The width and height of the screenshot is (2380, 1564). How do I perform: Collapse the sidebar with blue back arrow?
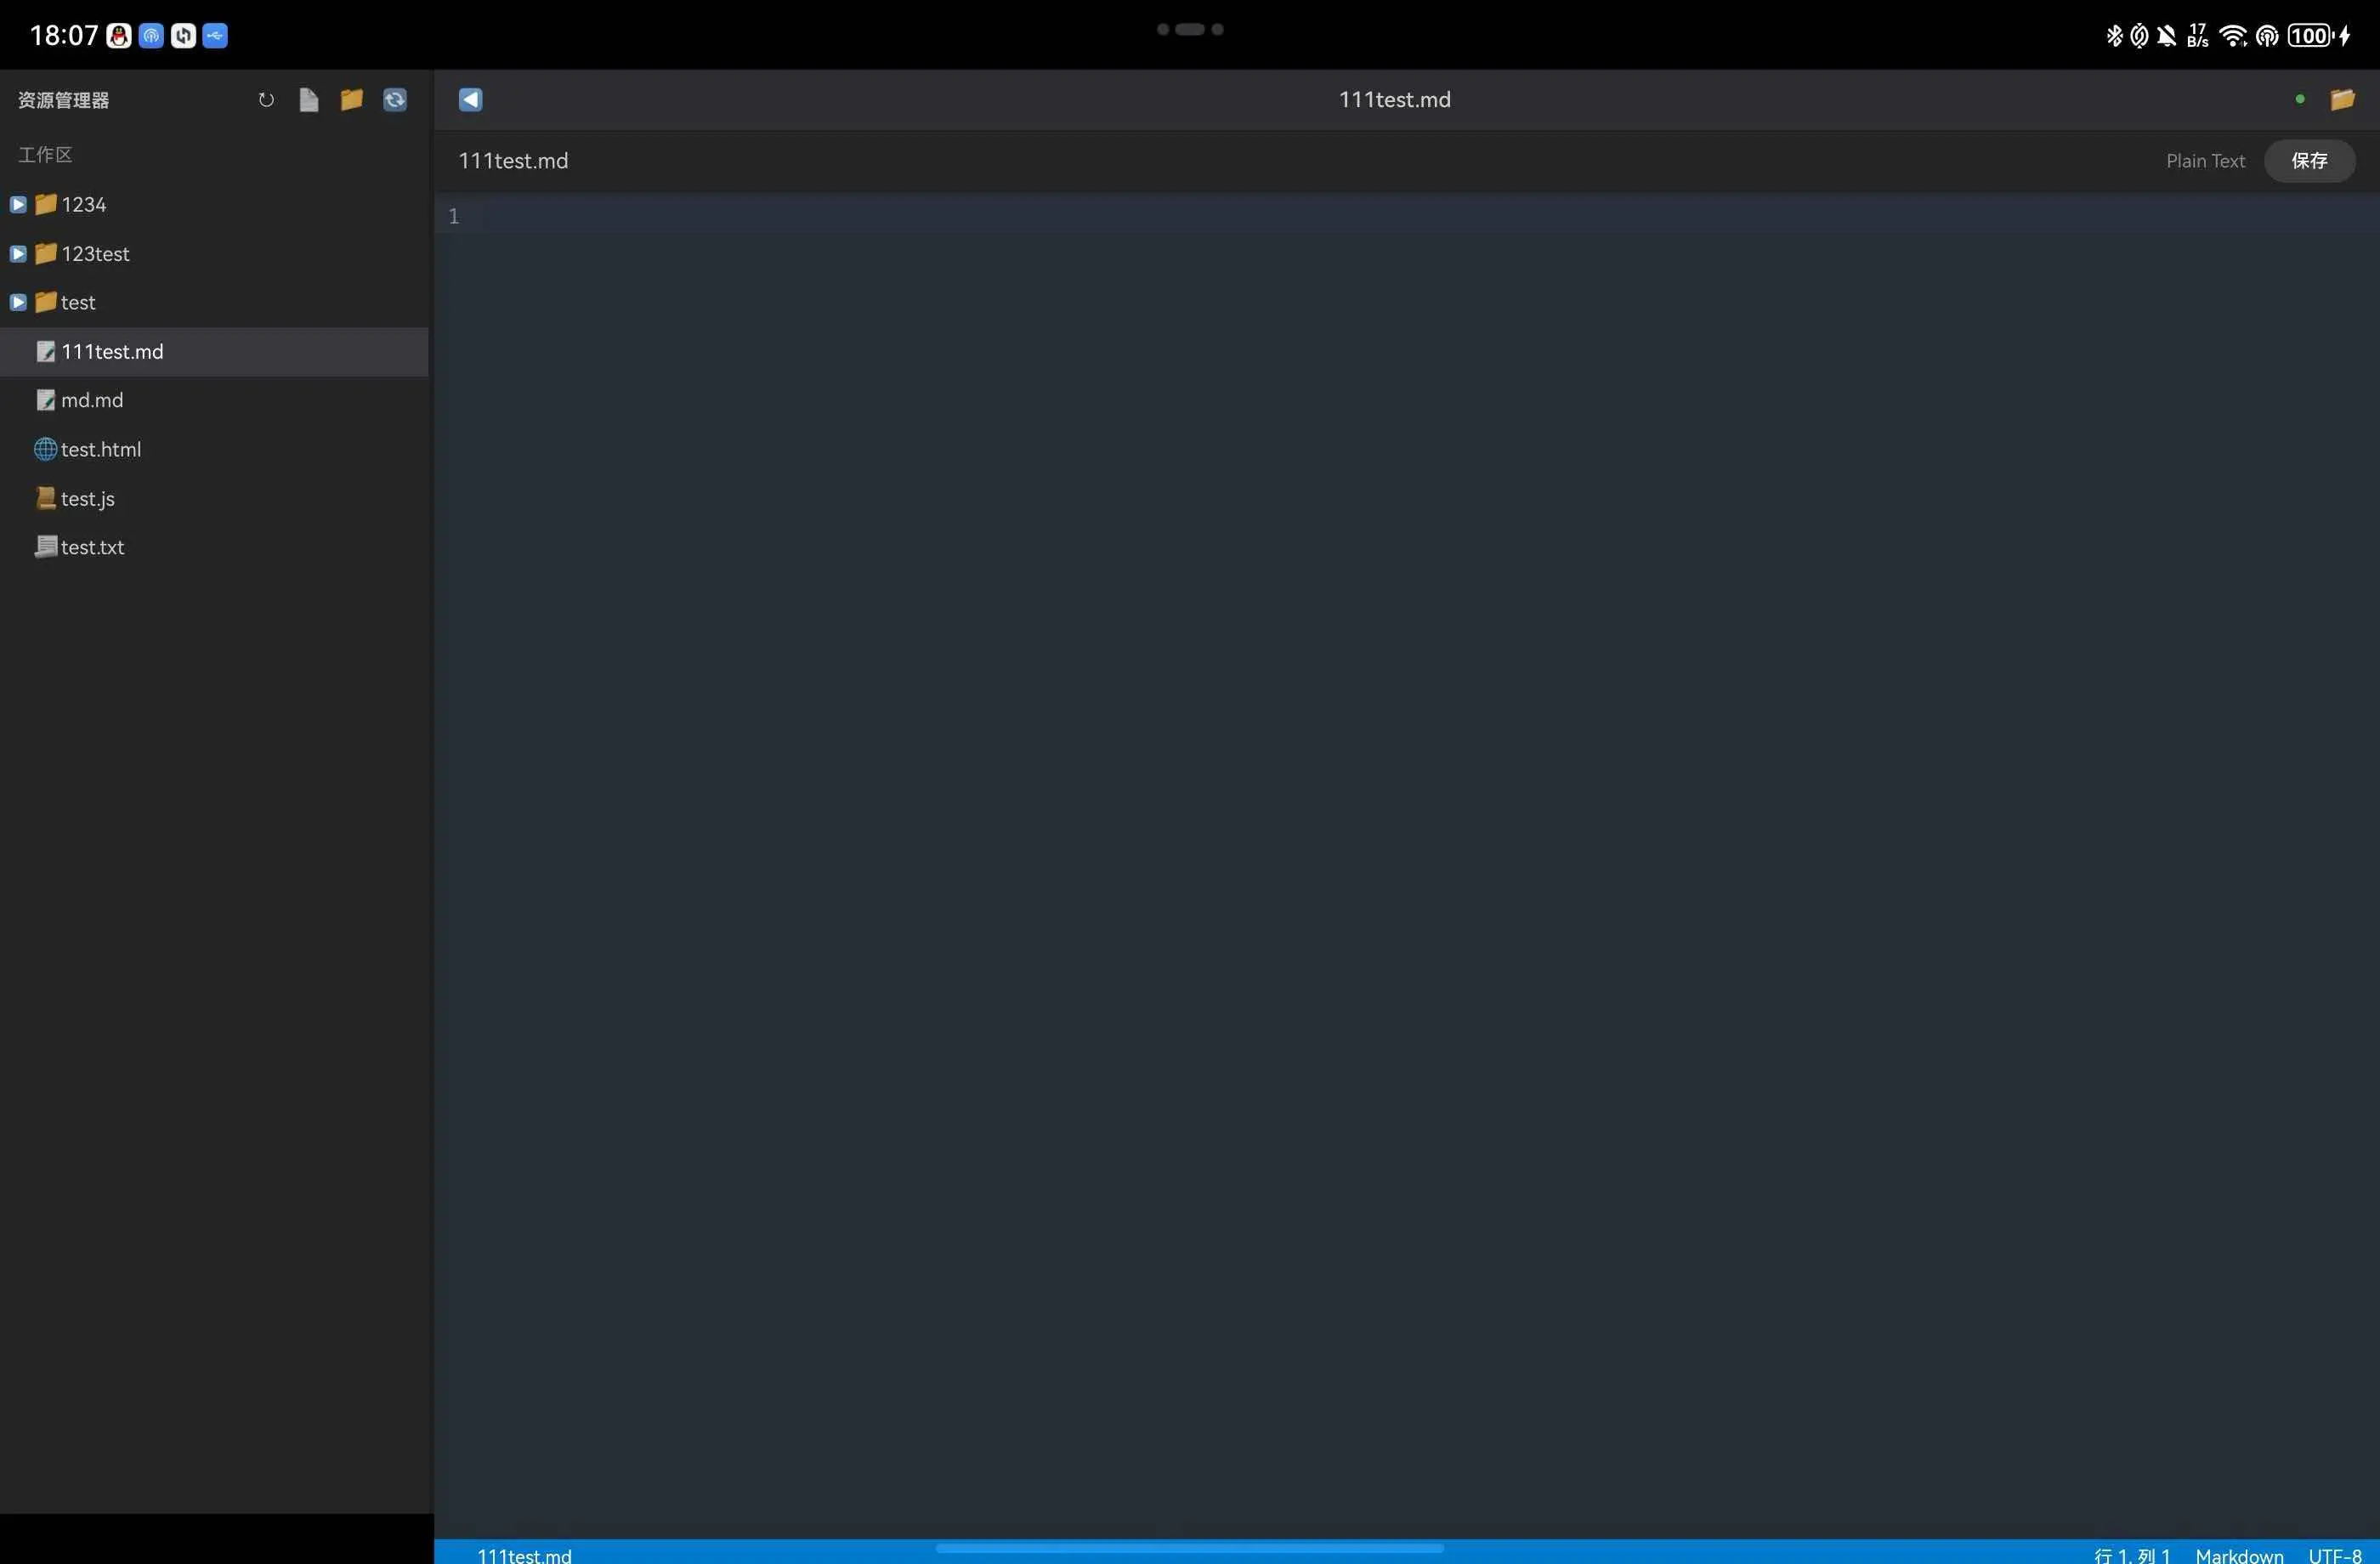470,100
